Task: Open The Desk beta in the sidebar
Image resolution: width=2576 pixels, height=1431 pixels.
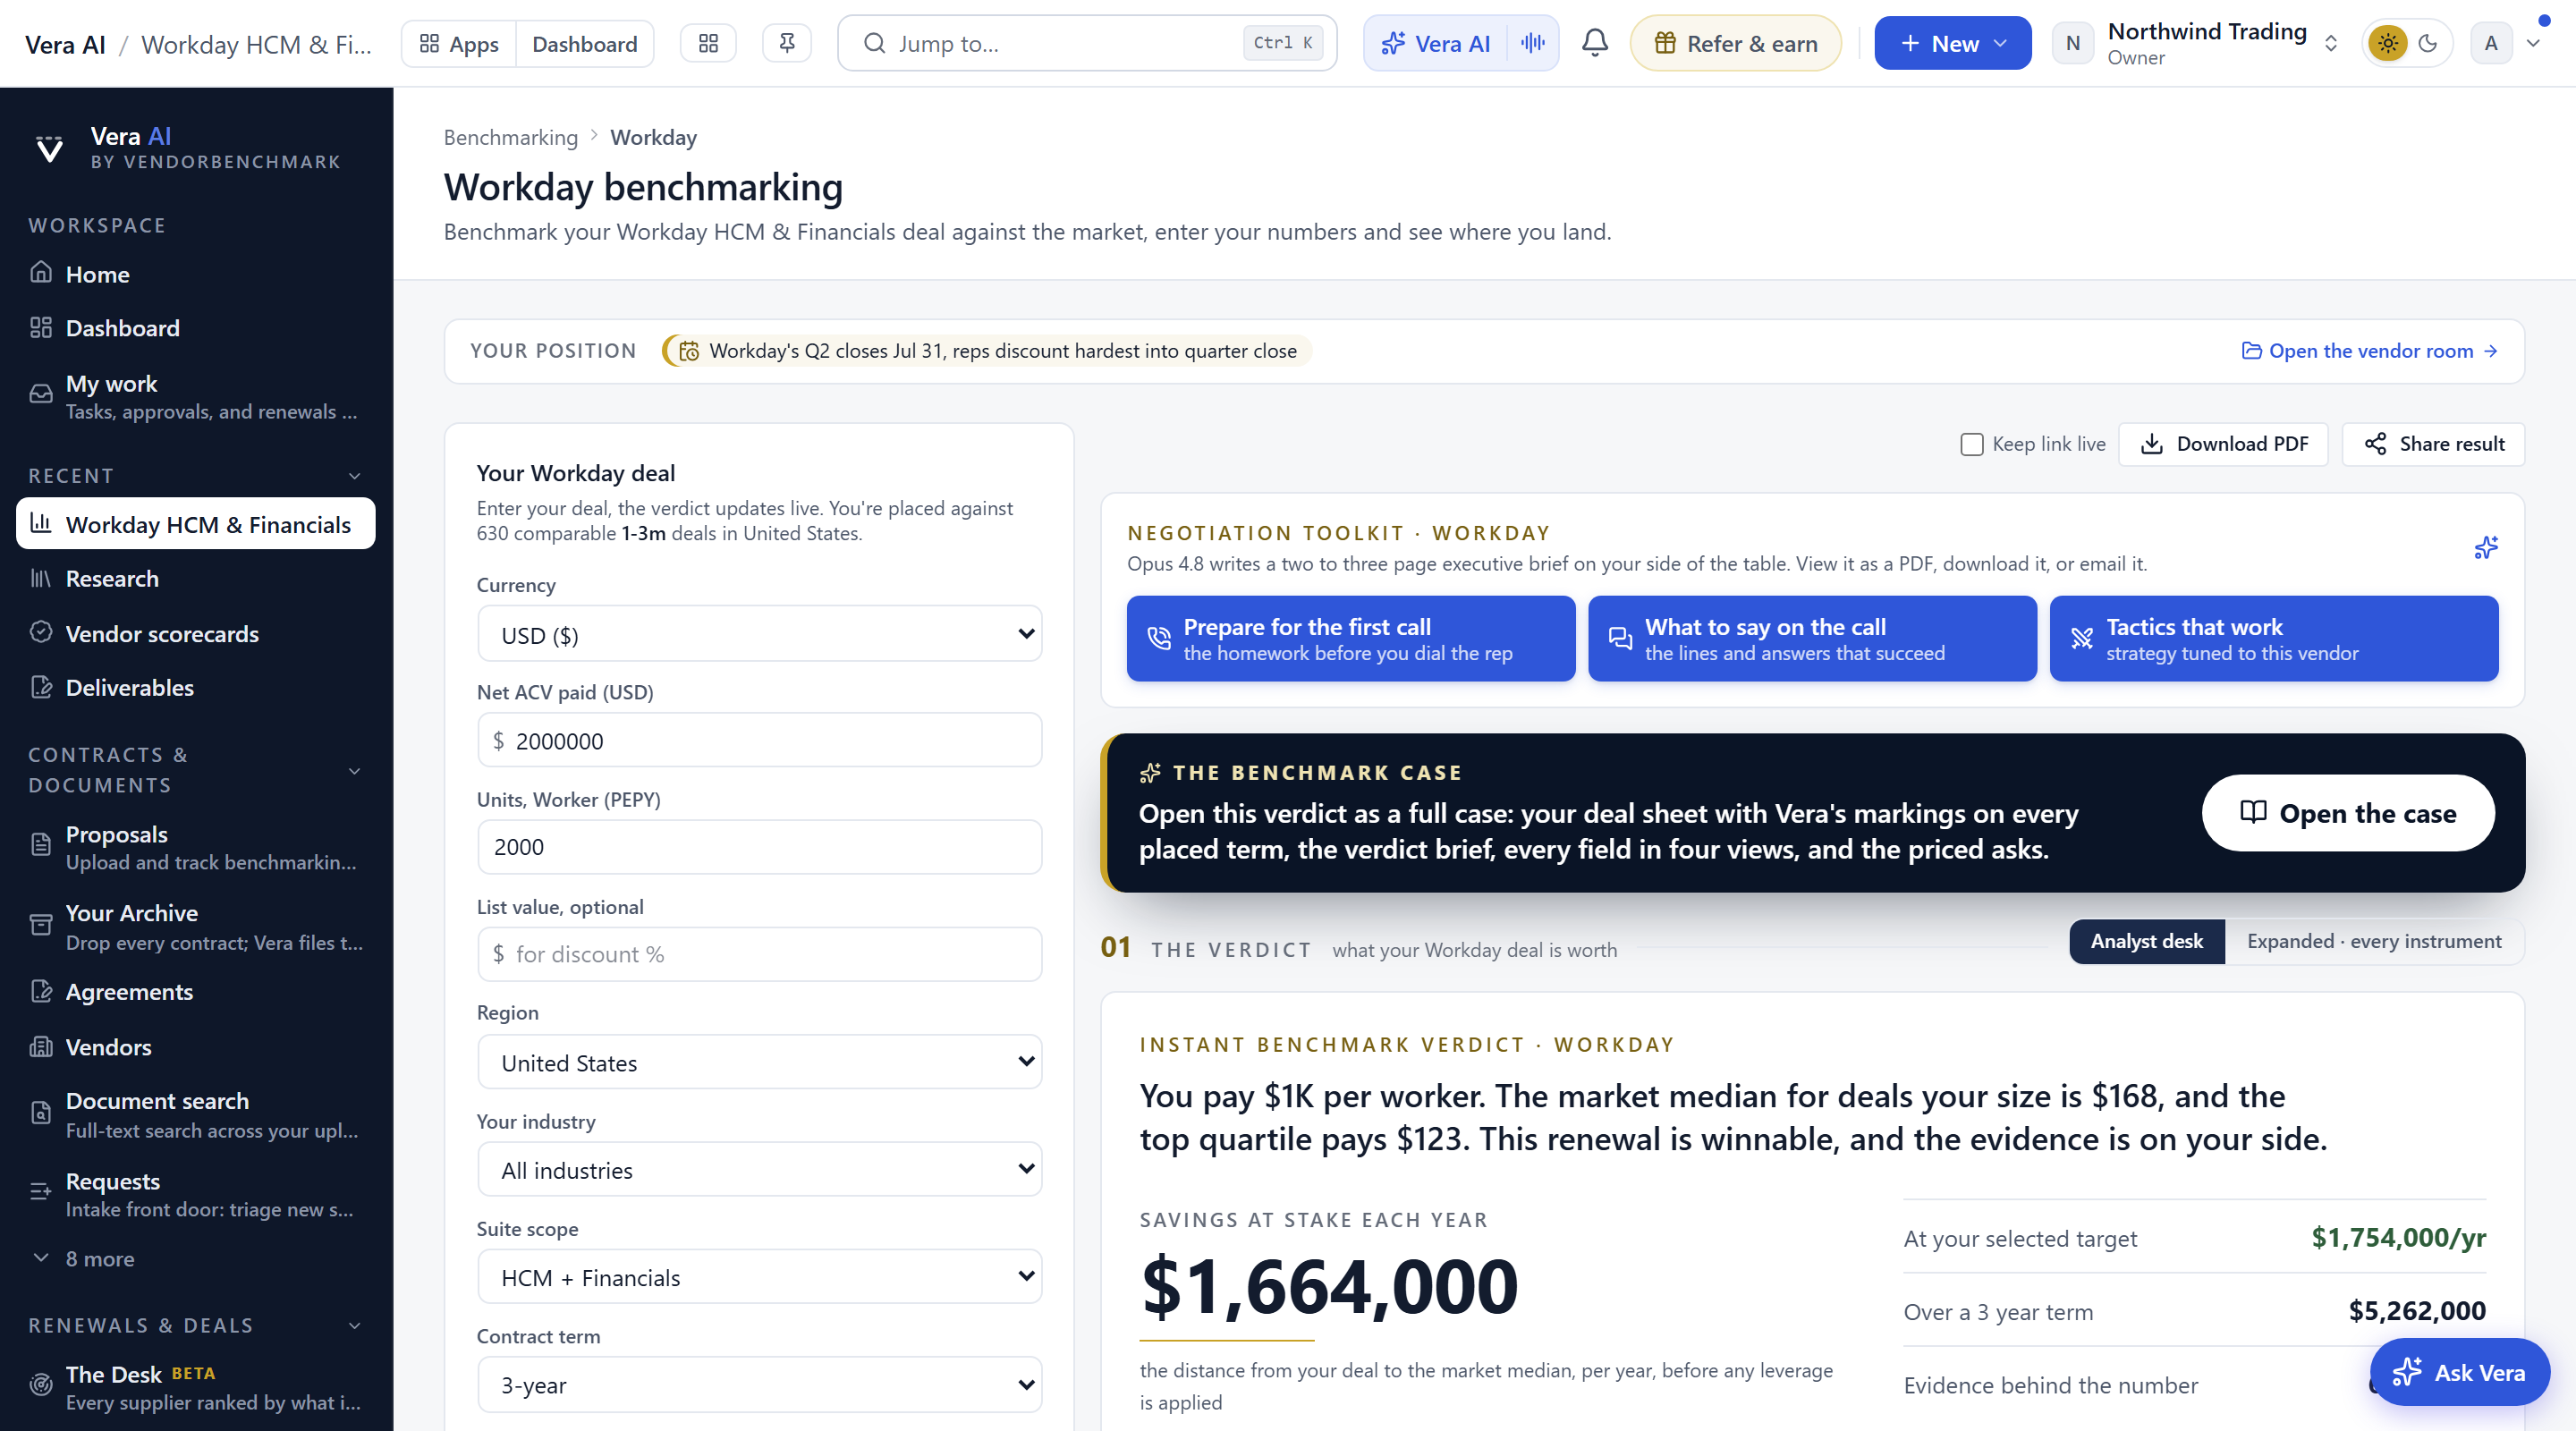Action: tap(196, 1387)
